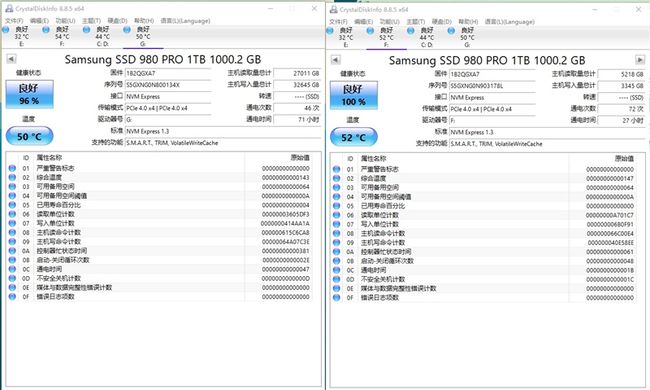Click serial number field S5GXNG0N800134X

point(168,85)
